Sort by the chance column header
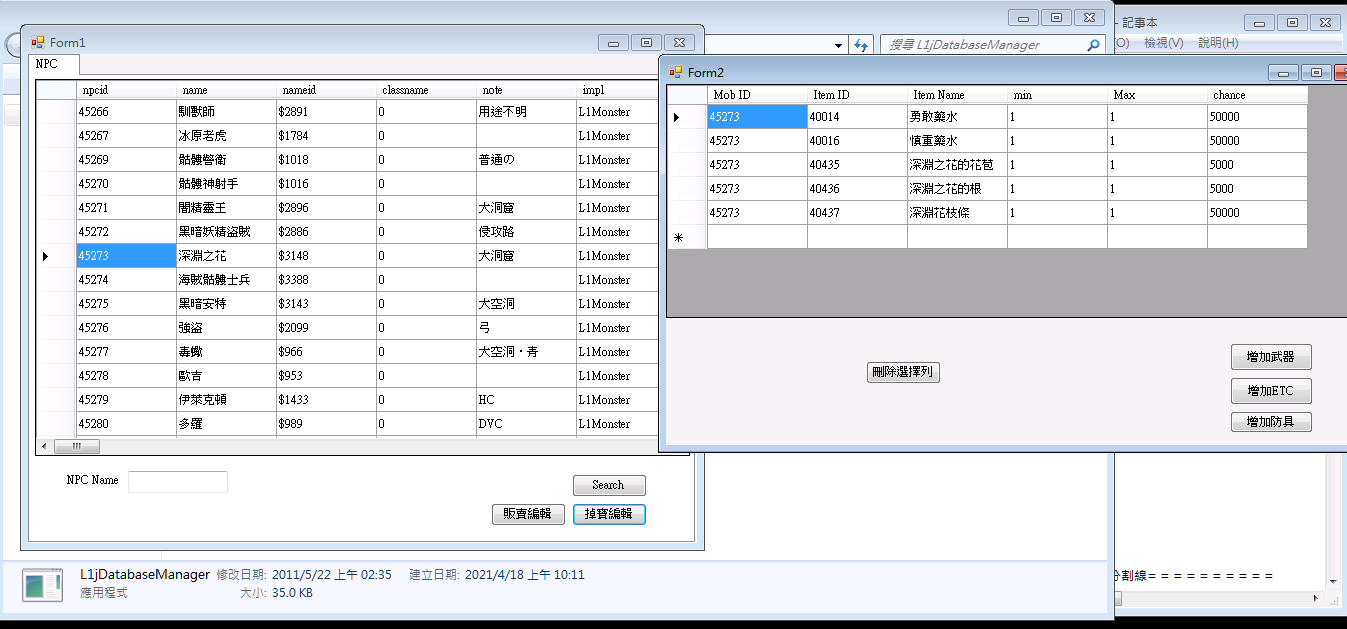 pyautogui.click(x=1257, y=95)
